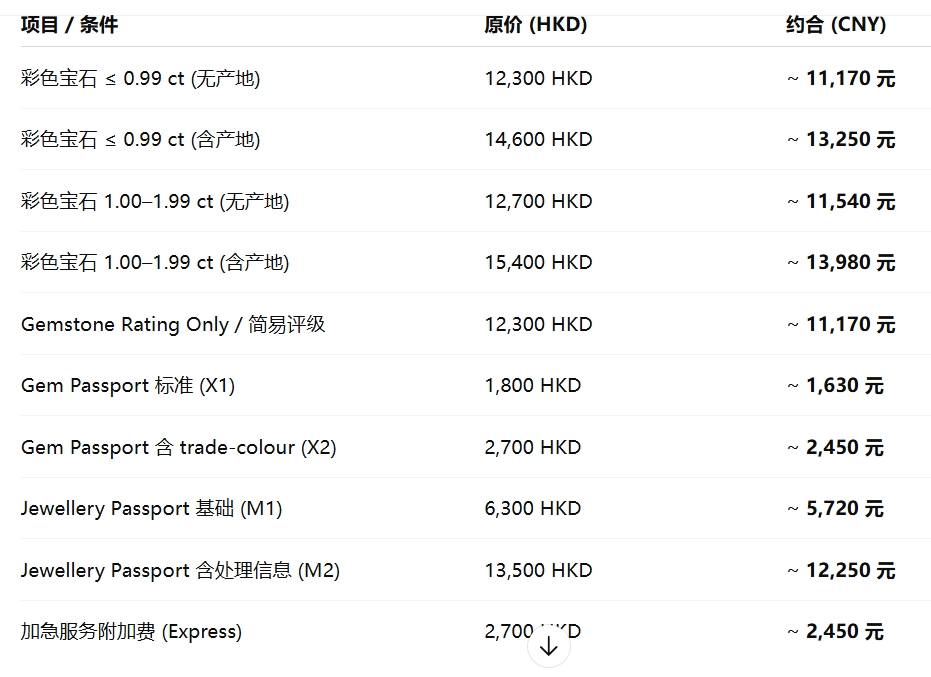Select Jewellery Passport 基础 (M1) row label
The height and width of the screenshot is (677, 931).
click(151, 508)
